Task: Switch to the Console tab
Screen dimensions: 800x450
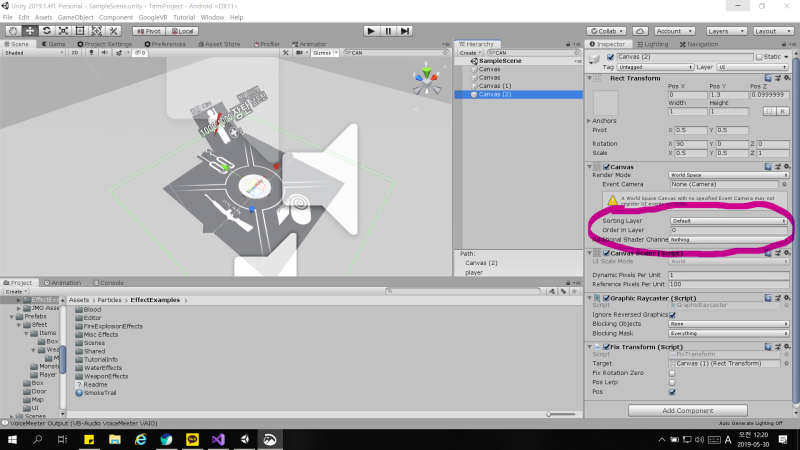Action: pos(109,283)
